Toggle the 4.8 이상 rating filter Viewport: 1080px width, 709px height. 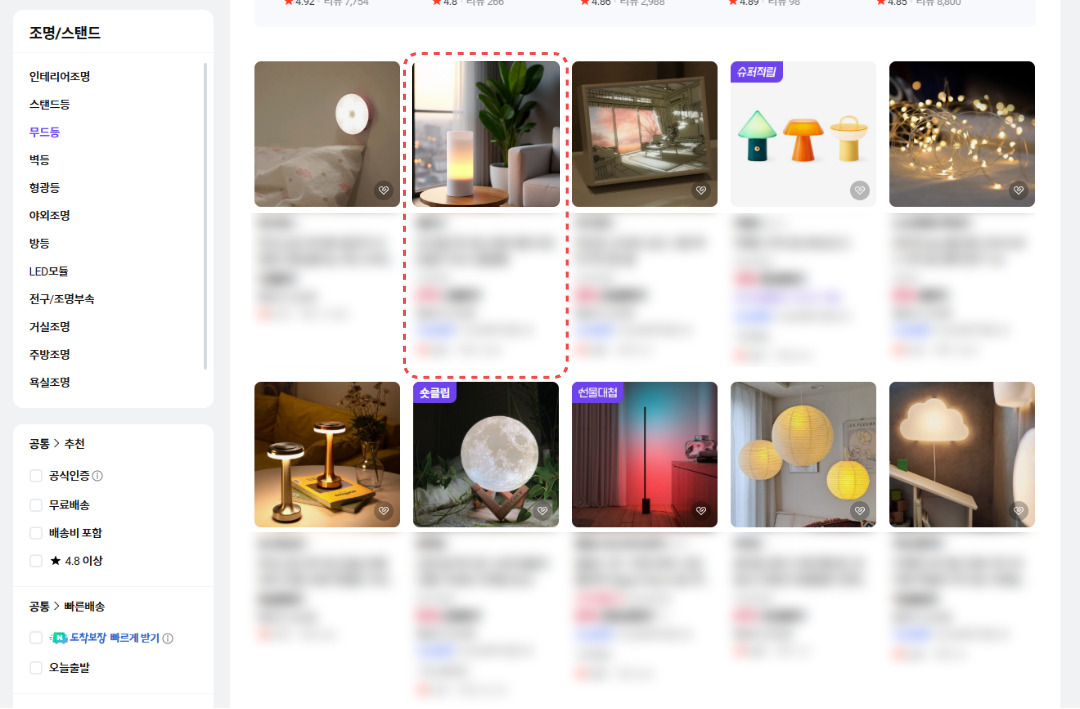36,561
